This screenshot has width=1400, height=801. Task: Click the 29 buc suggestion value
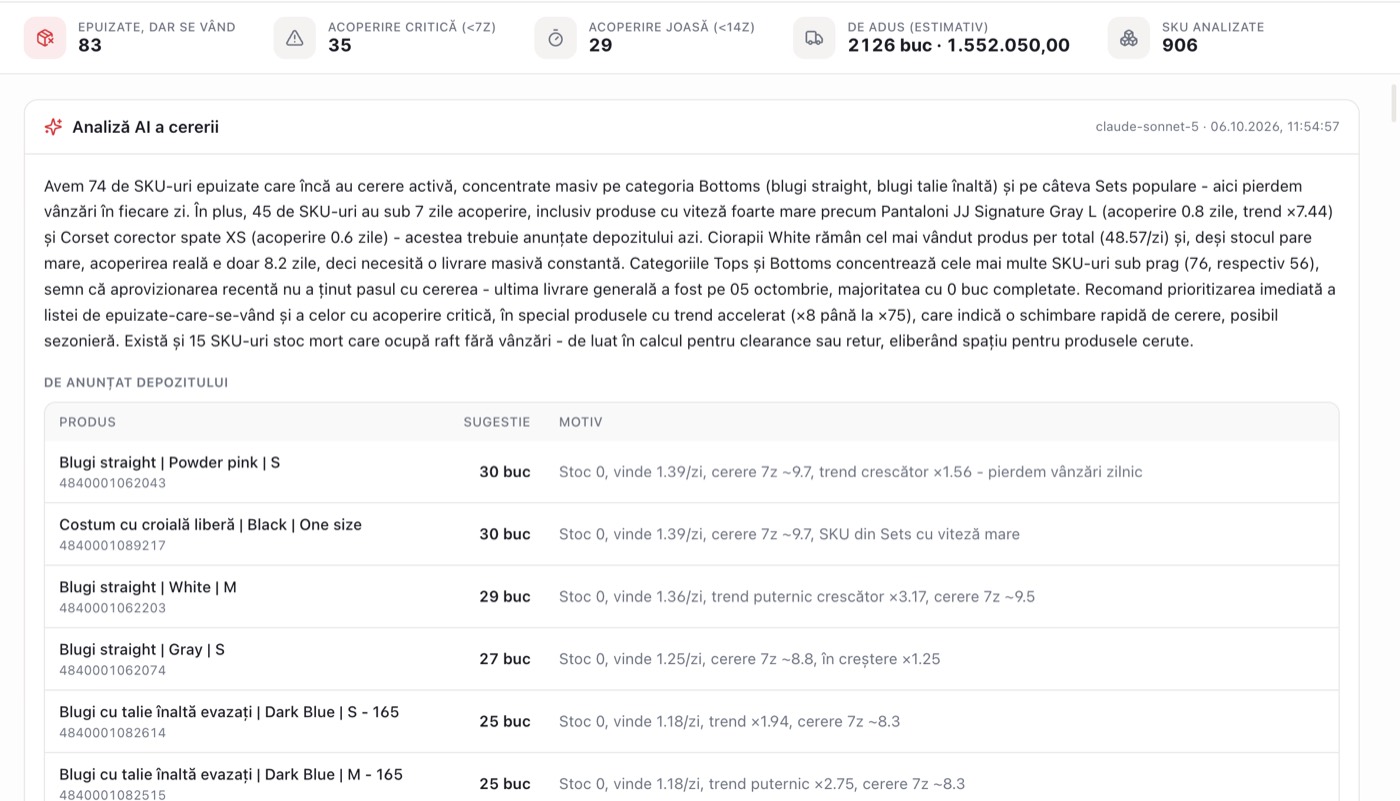[505, 597]
